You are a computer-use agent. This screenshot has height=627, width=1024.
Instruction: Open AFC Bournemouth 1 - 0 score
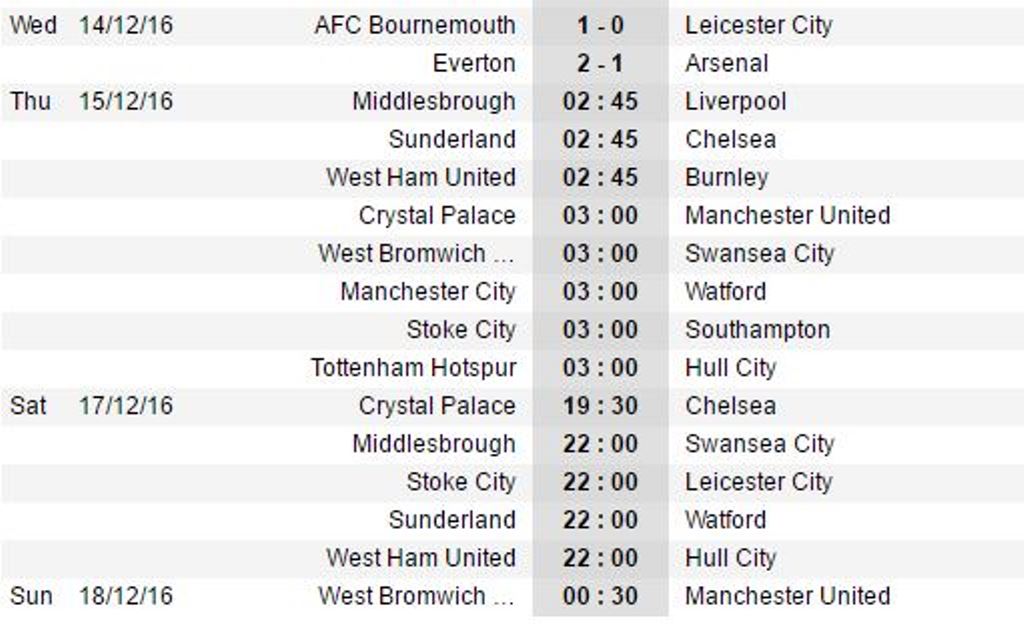[600, 25]
